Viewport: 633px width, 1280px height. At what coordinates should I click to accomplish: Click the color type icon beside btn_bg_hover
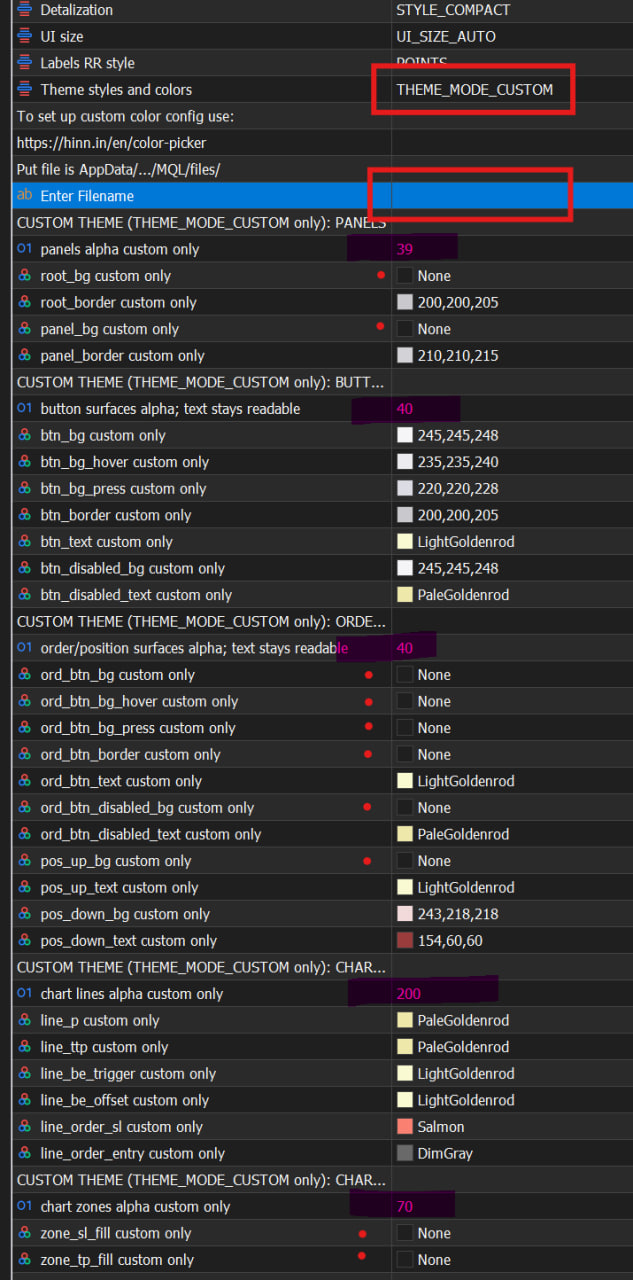(x=25, y=462)
